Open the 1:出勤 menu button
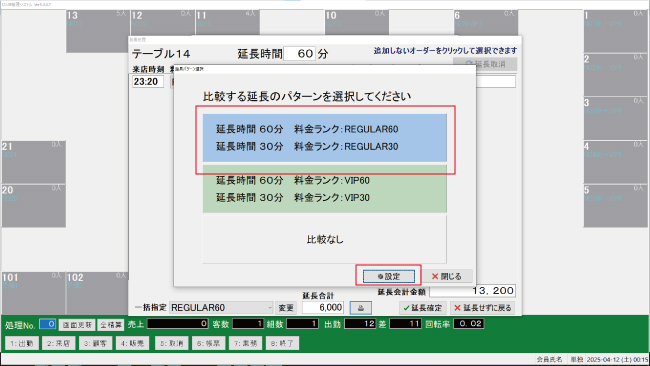The image size is (650, 366). tap(22, 343)
